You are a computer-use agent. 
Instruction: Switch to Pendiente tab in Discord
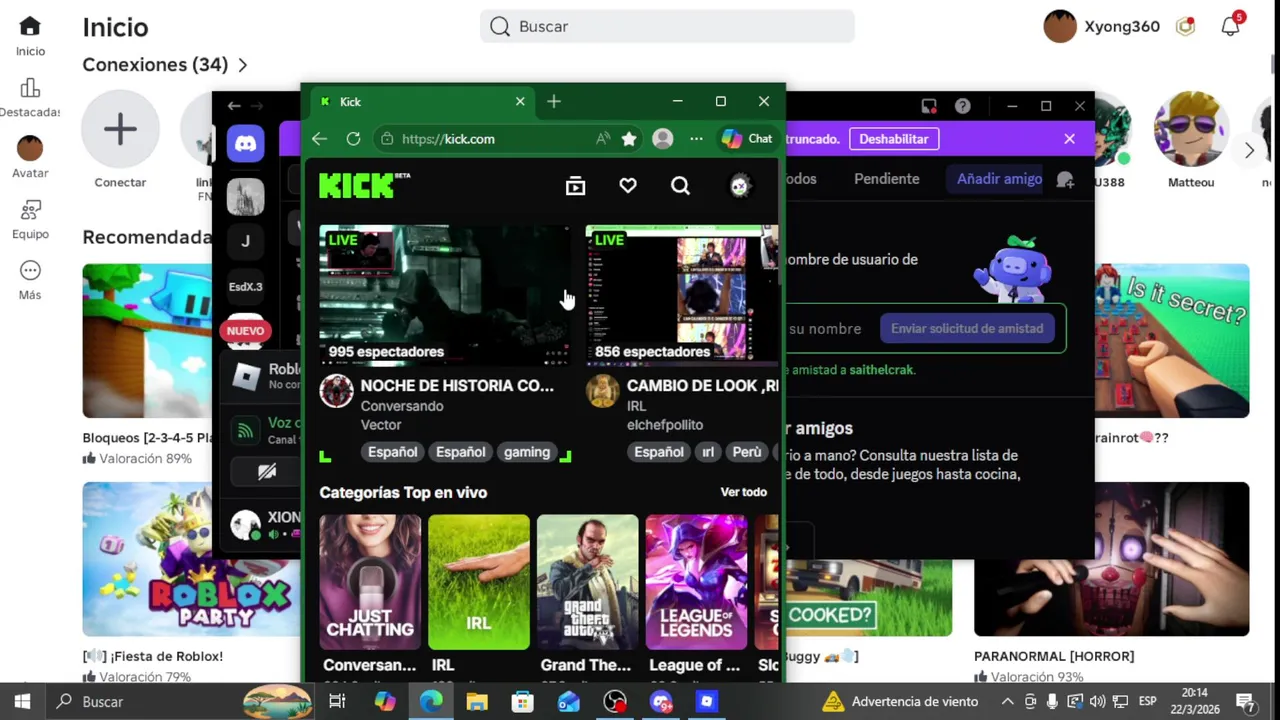886,179
